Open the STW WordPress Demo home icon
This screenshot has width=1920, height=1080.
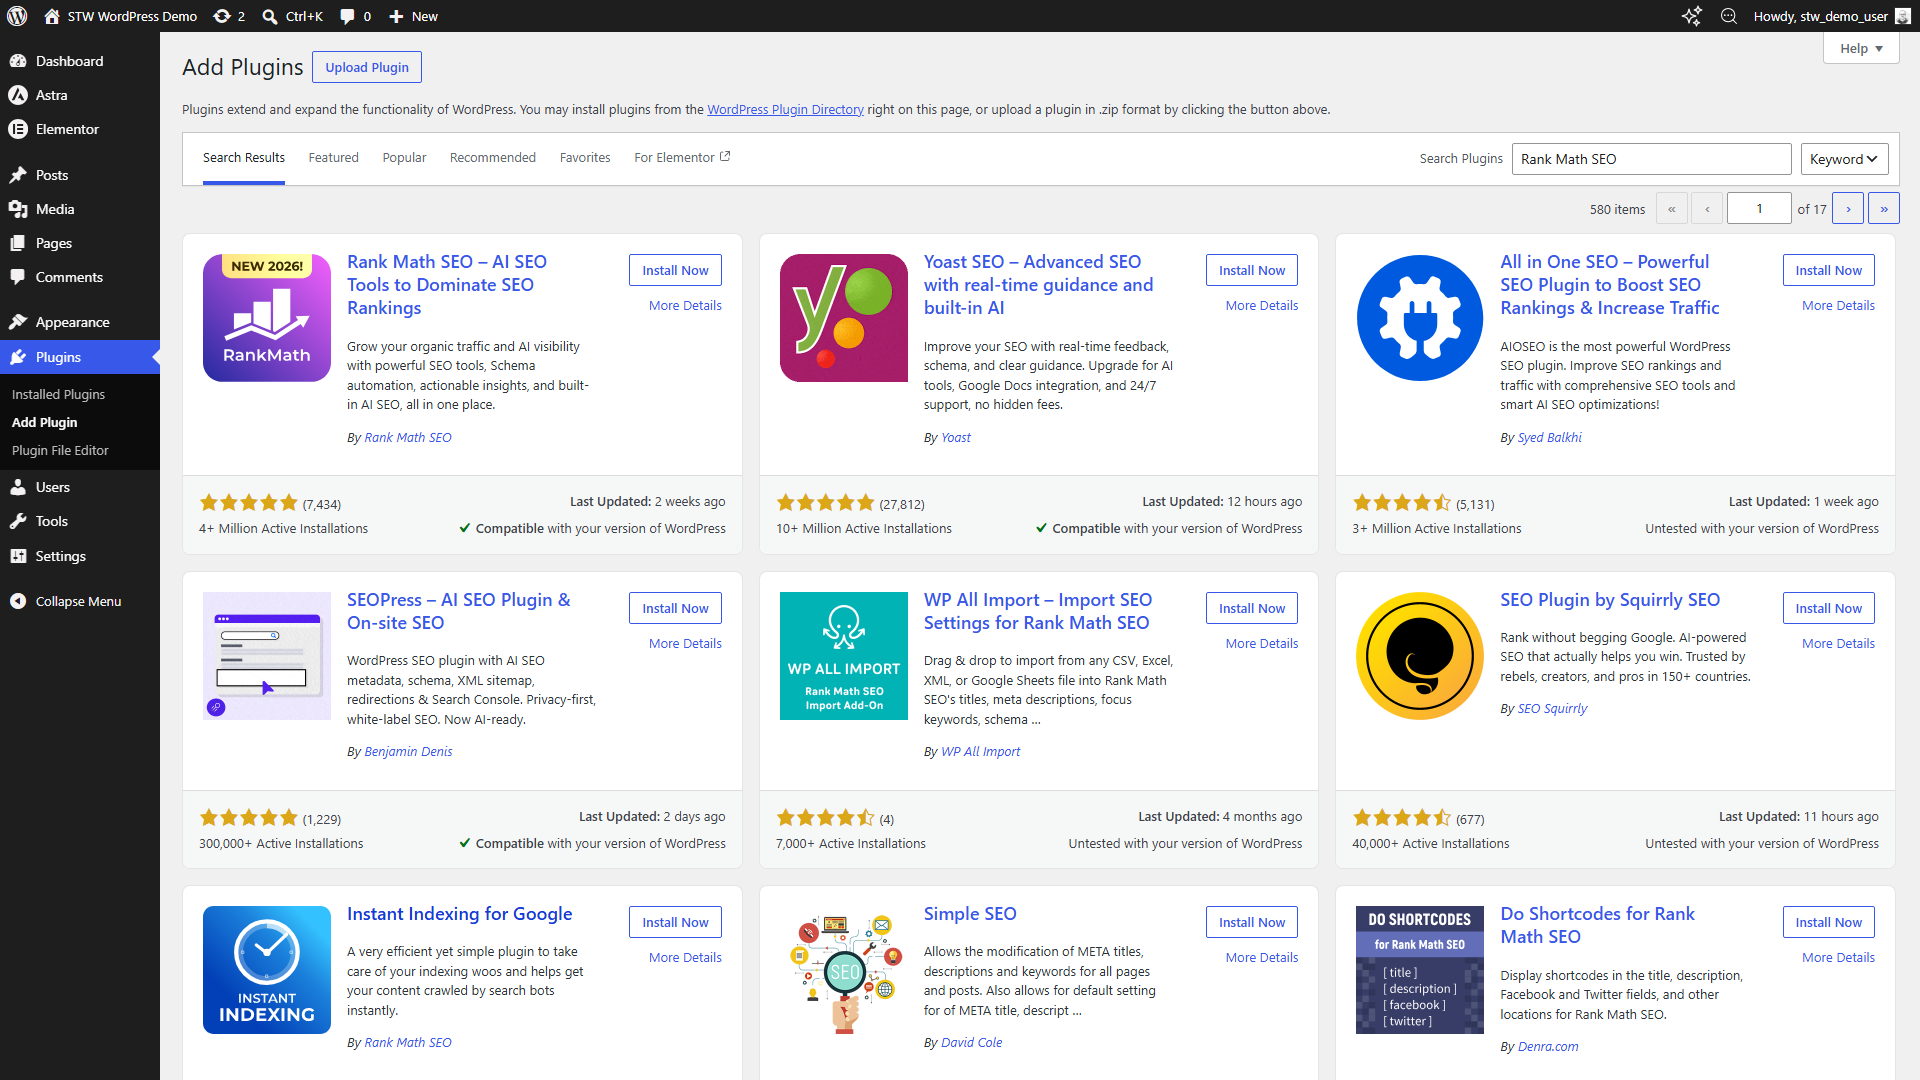(x=52, y=16)
